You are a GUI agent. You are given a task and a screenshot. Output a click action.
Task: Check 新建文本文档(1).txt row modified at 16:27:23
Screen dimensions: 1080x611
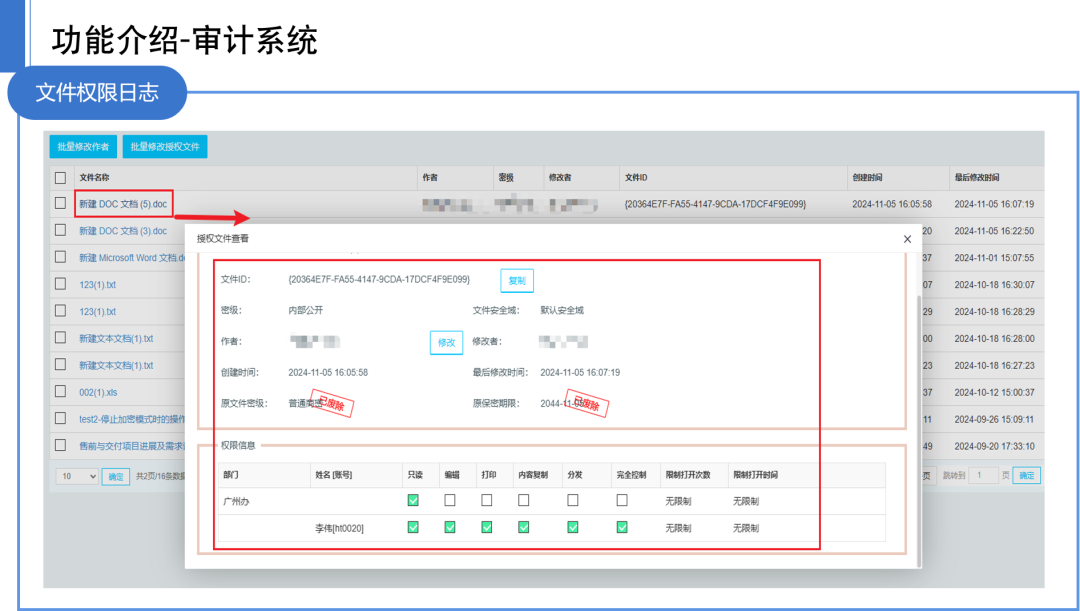tap(61, 364)
